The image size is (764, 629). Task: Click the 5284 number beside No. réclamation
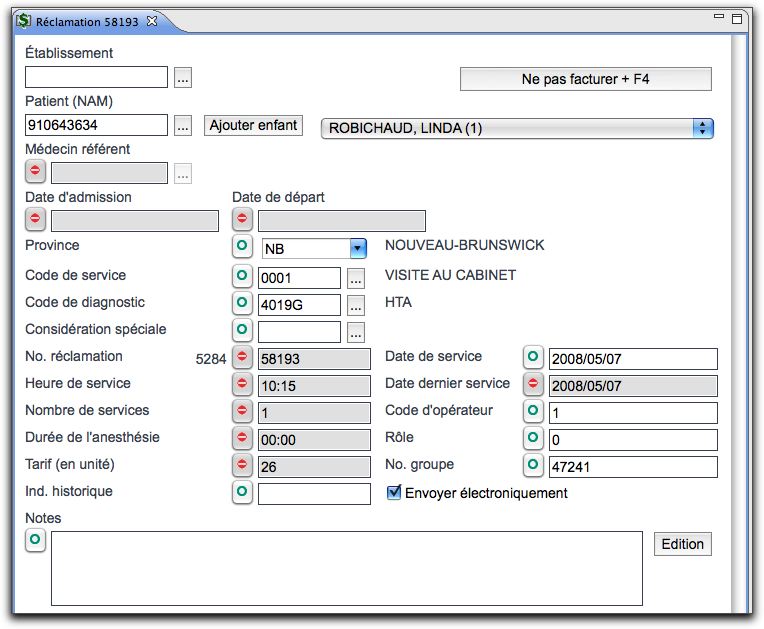coord(210,360)
